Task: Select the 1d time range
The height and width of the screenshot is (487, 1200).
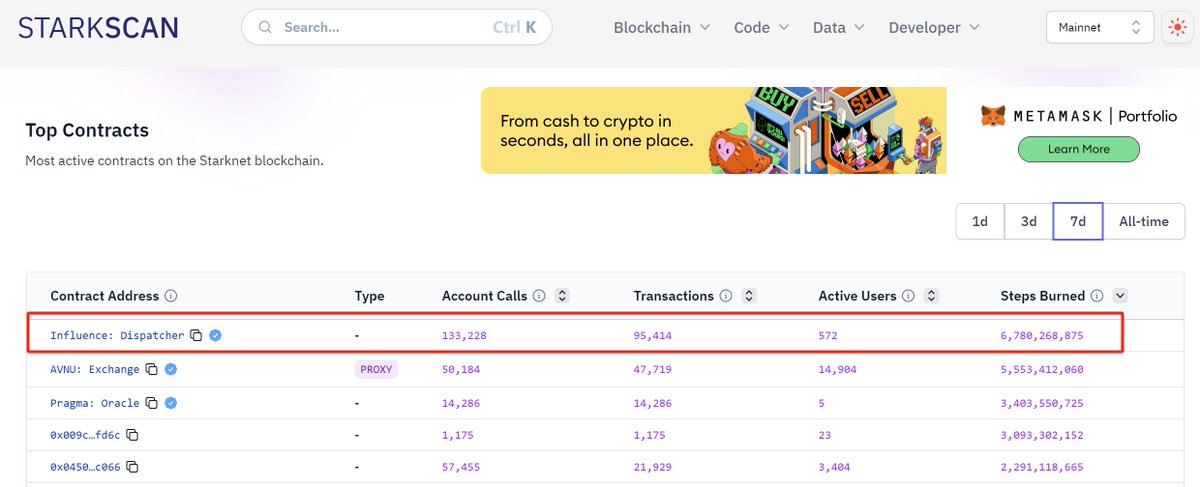Action: [980, 221]
